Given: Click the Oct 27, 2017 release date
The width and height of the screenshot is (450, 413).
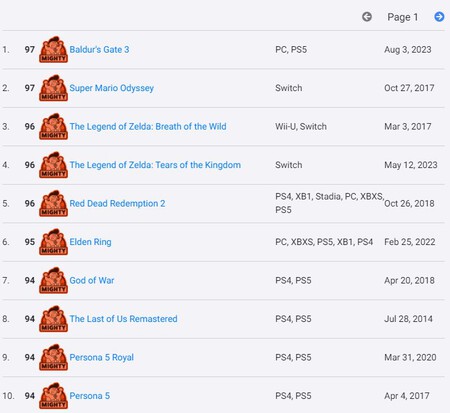Looking at the screenshot, I should pos(409,88).
